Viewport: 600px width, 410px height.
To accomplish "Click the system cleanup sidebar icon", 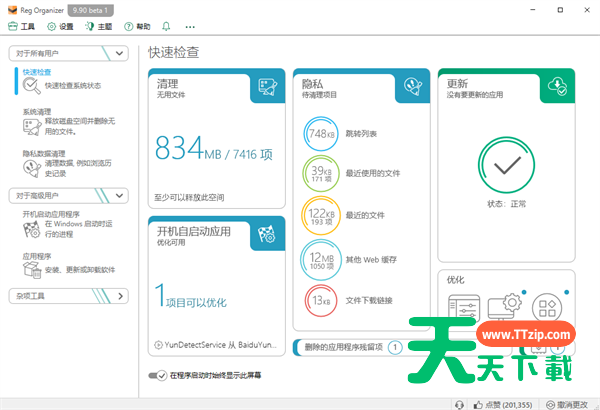I will [x=32, y=127].
